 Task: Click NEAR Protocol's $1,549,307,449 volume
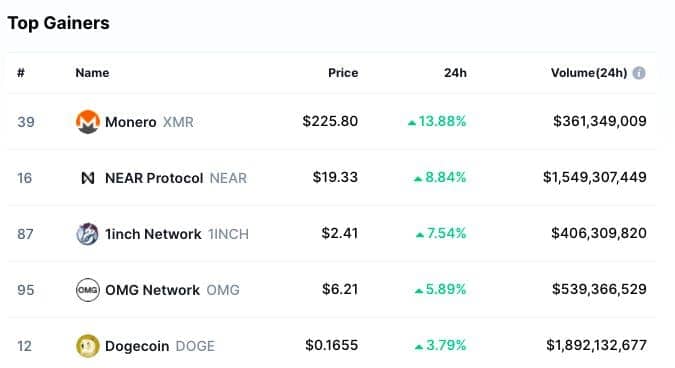(594, 177)
